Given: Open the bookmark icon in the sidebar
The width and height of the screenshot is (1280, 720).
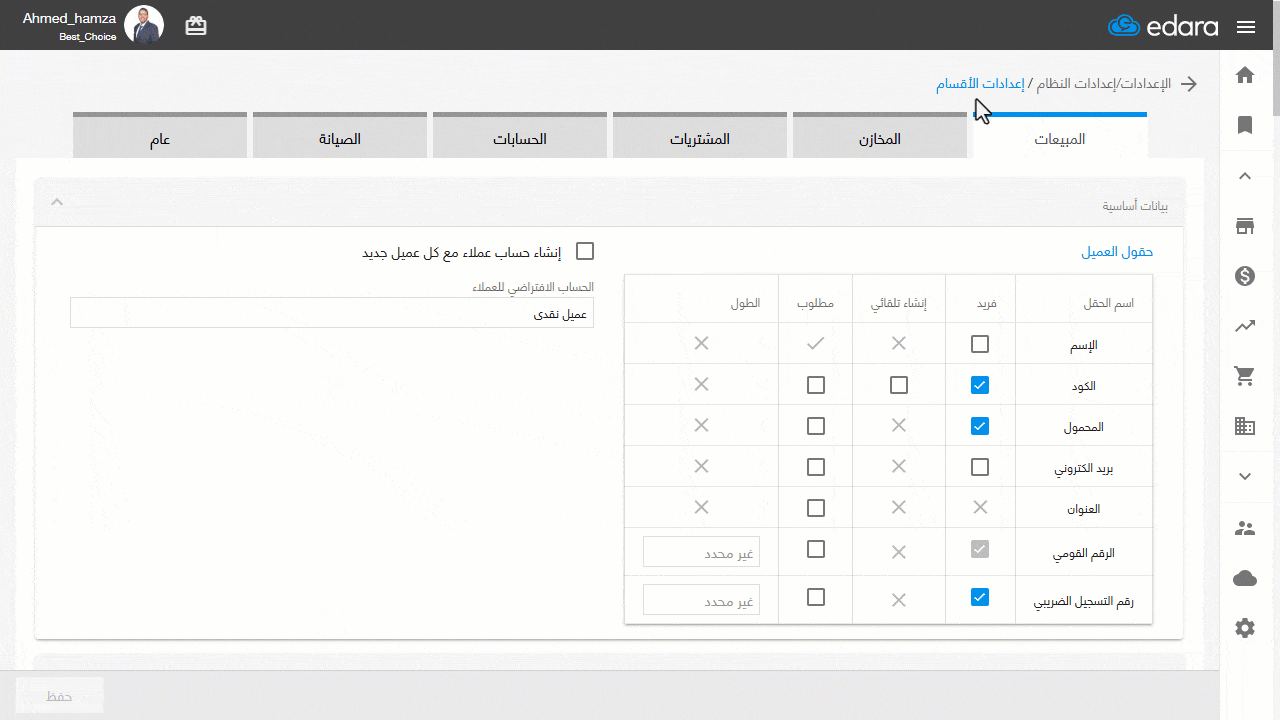Looking at the screenshot, I should pyautogui.click(x=1245, y=125).
